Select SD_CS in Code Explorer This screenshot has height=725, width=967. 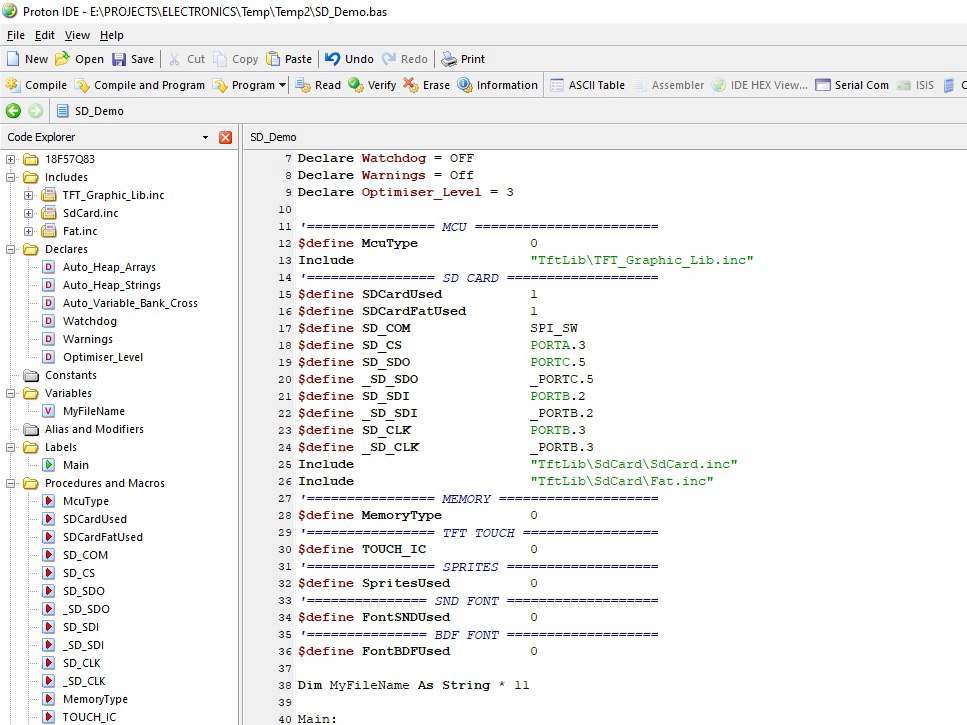(79, 573)
